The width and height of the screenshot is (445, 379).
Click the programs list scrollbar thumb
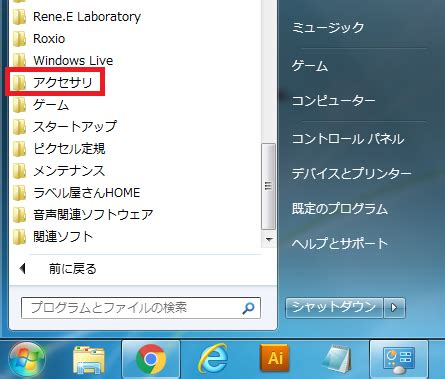click(x=268, y=186)
